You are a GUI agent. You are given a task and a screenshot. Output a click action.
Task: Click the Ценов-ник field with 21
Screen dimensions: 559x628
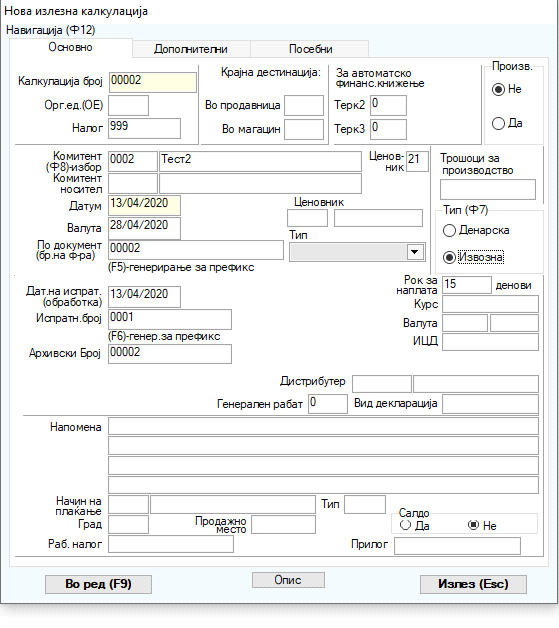point(417,162)
